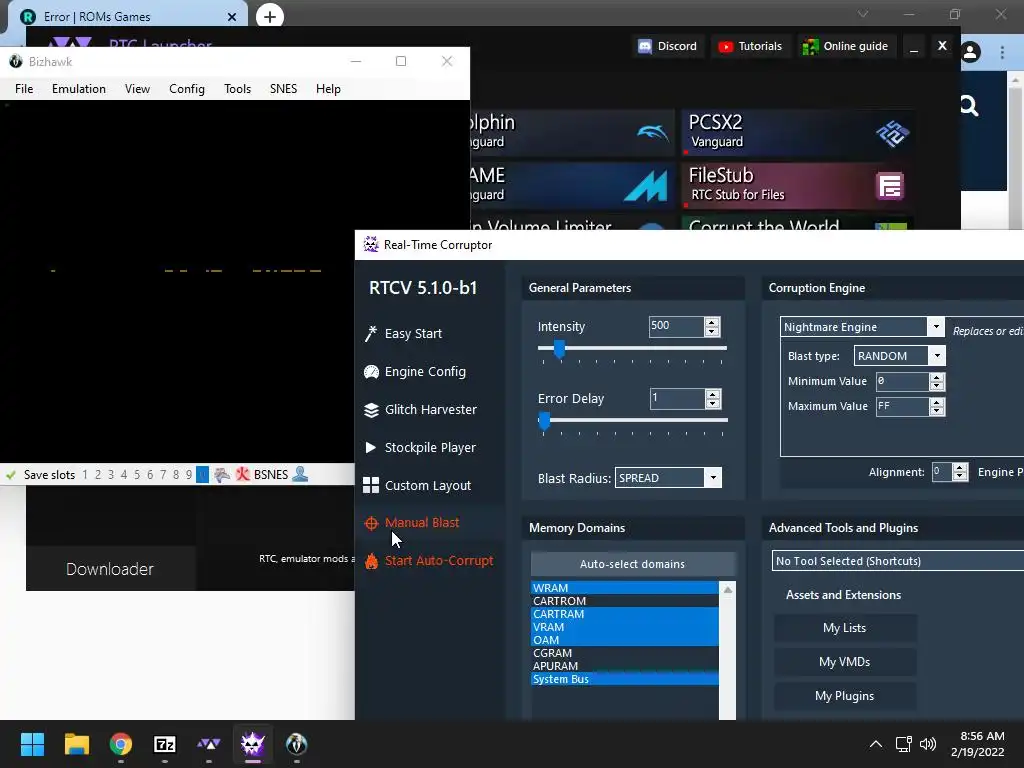Open File Explorer from the taskbar

[x=76, y=744]
